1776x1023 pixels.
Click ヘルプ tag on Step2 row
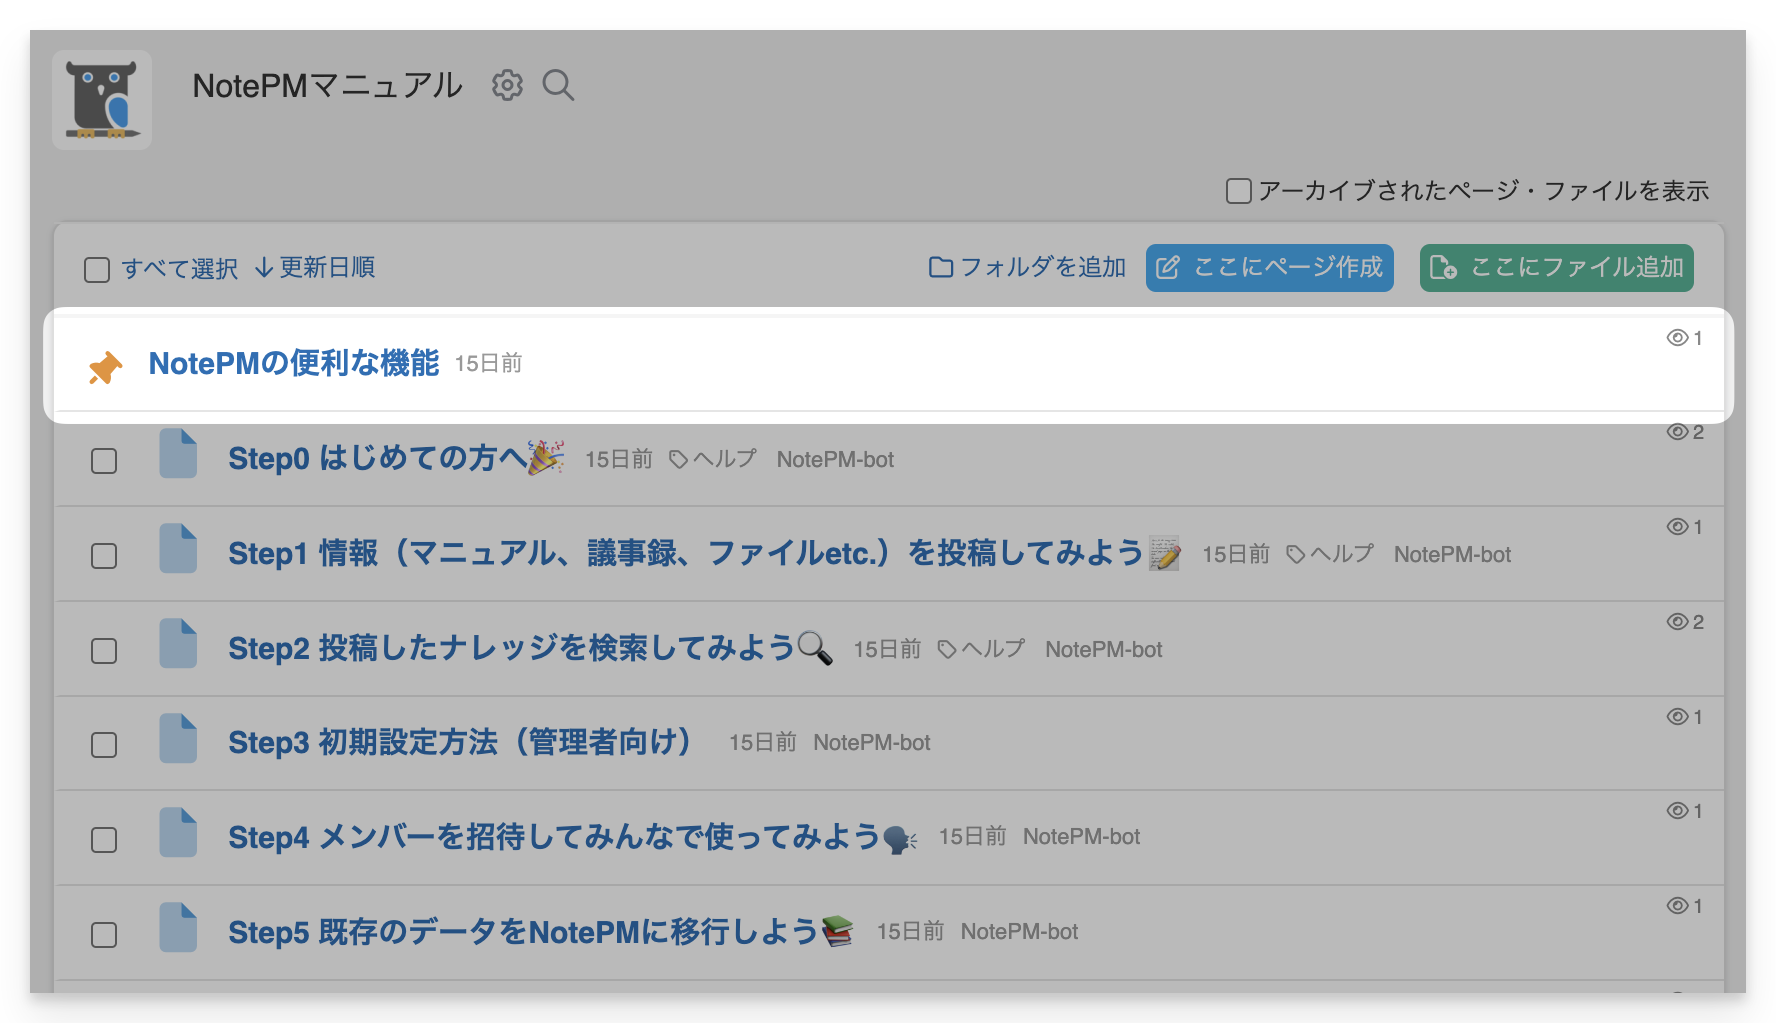tap(981, 649)
